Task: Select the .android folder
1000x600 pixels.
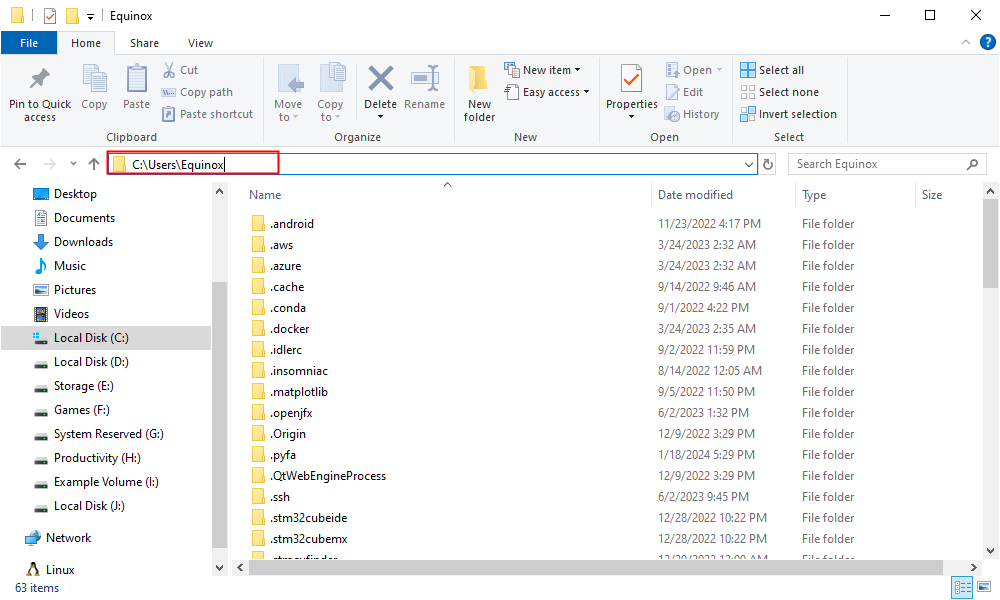Action: tap(291, 224)
